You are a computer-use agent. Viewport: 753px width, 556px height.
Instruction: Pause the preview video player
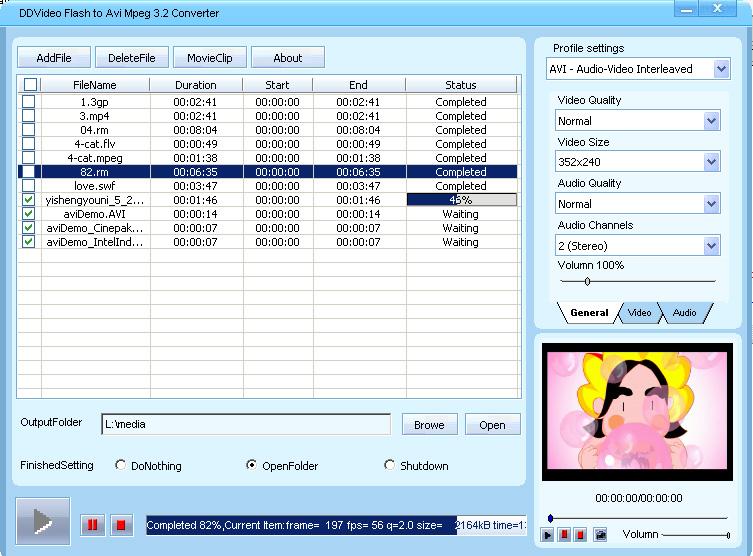pyautogui.click(x=564, y=535)
